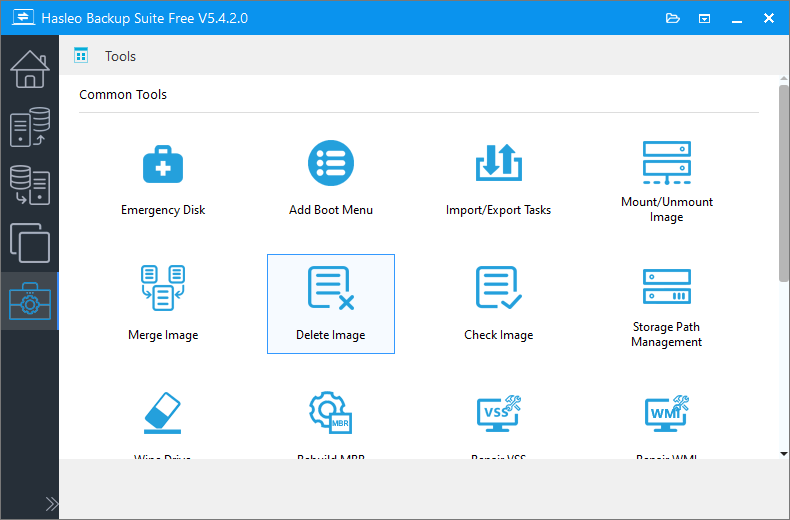This screenshot has height=520, width=790.
Task: Open the Restore section in sidebar
Action: coord(30,185)
